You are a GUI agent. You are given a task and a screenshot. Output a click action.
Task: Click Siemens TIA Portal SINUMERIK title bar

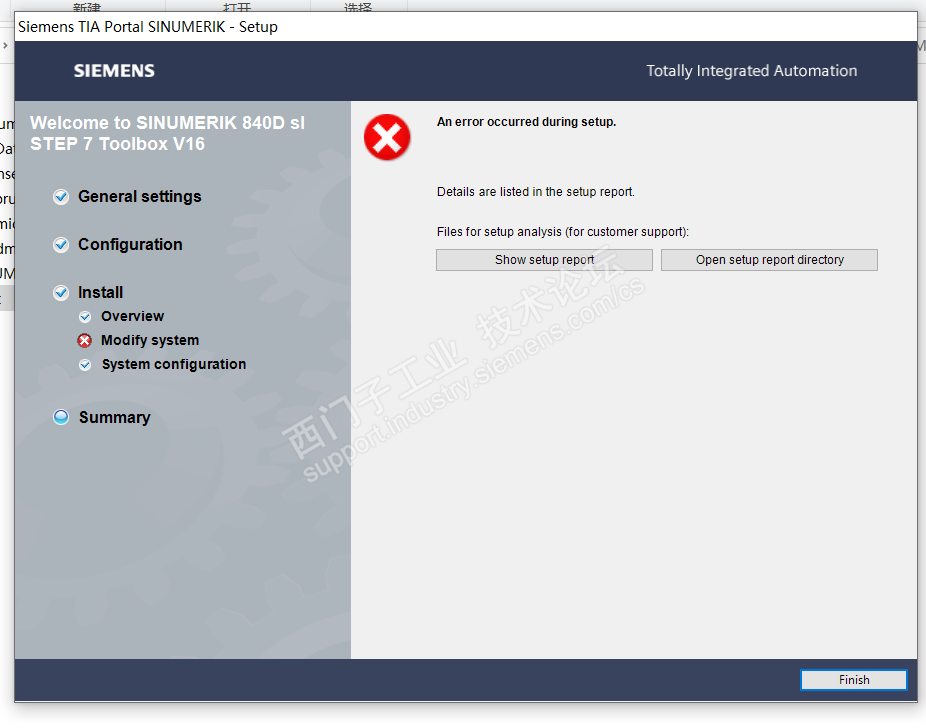coord(465,27)
